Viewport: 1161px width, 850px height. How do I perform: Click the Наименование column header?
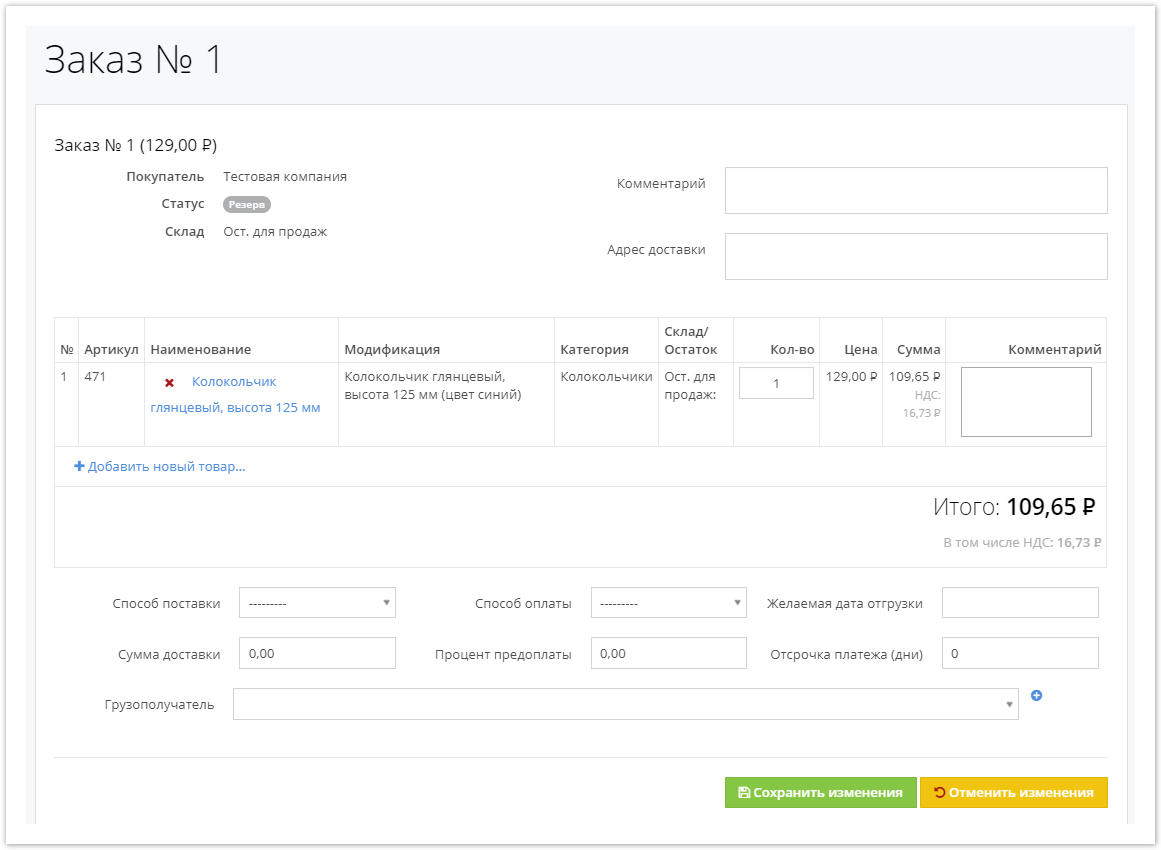pos(201,349)
